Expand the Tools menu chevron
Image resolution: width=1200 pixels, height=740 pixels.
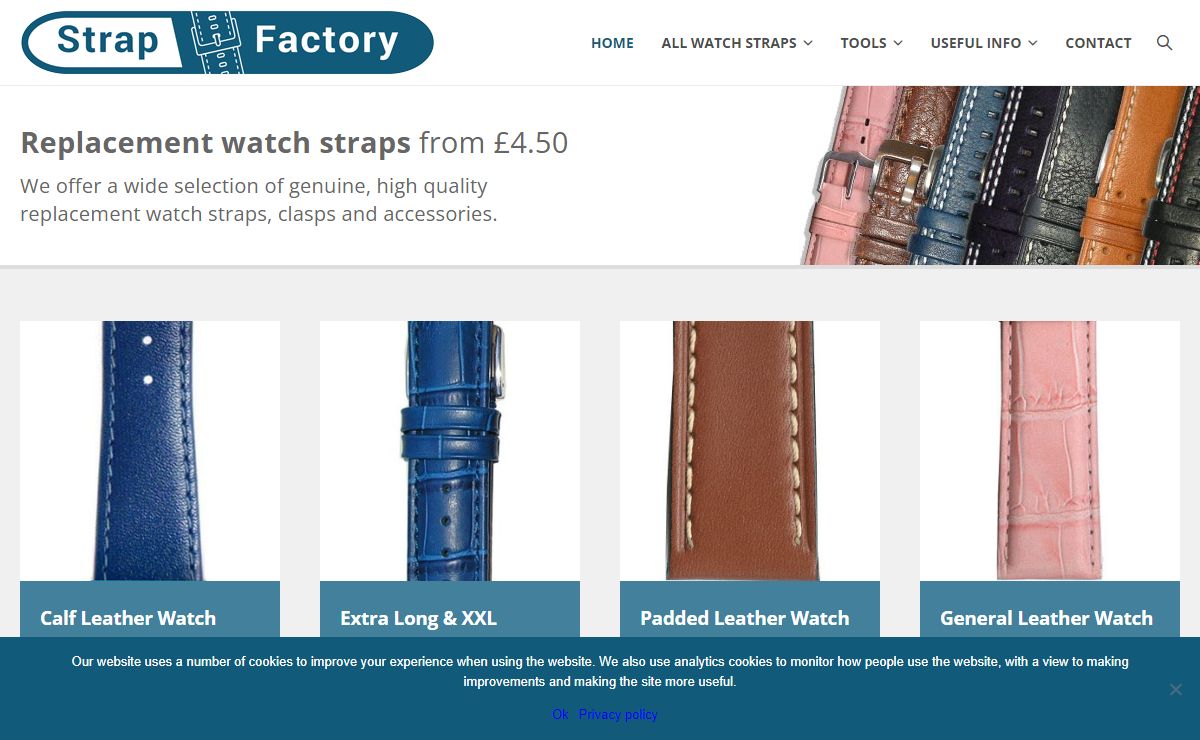[x=898, y=43]
